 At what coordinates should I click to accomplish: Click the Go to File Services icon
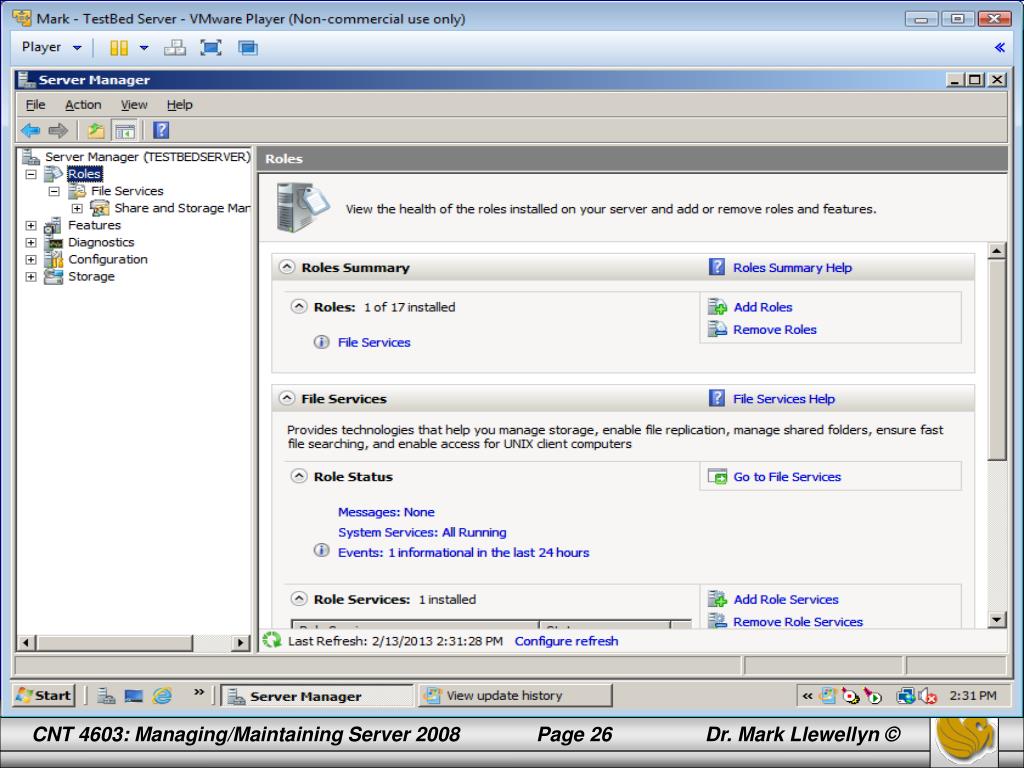[x=717, y=477]
